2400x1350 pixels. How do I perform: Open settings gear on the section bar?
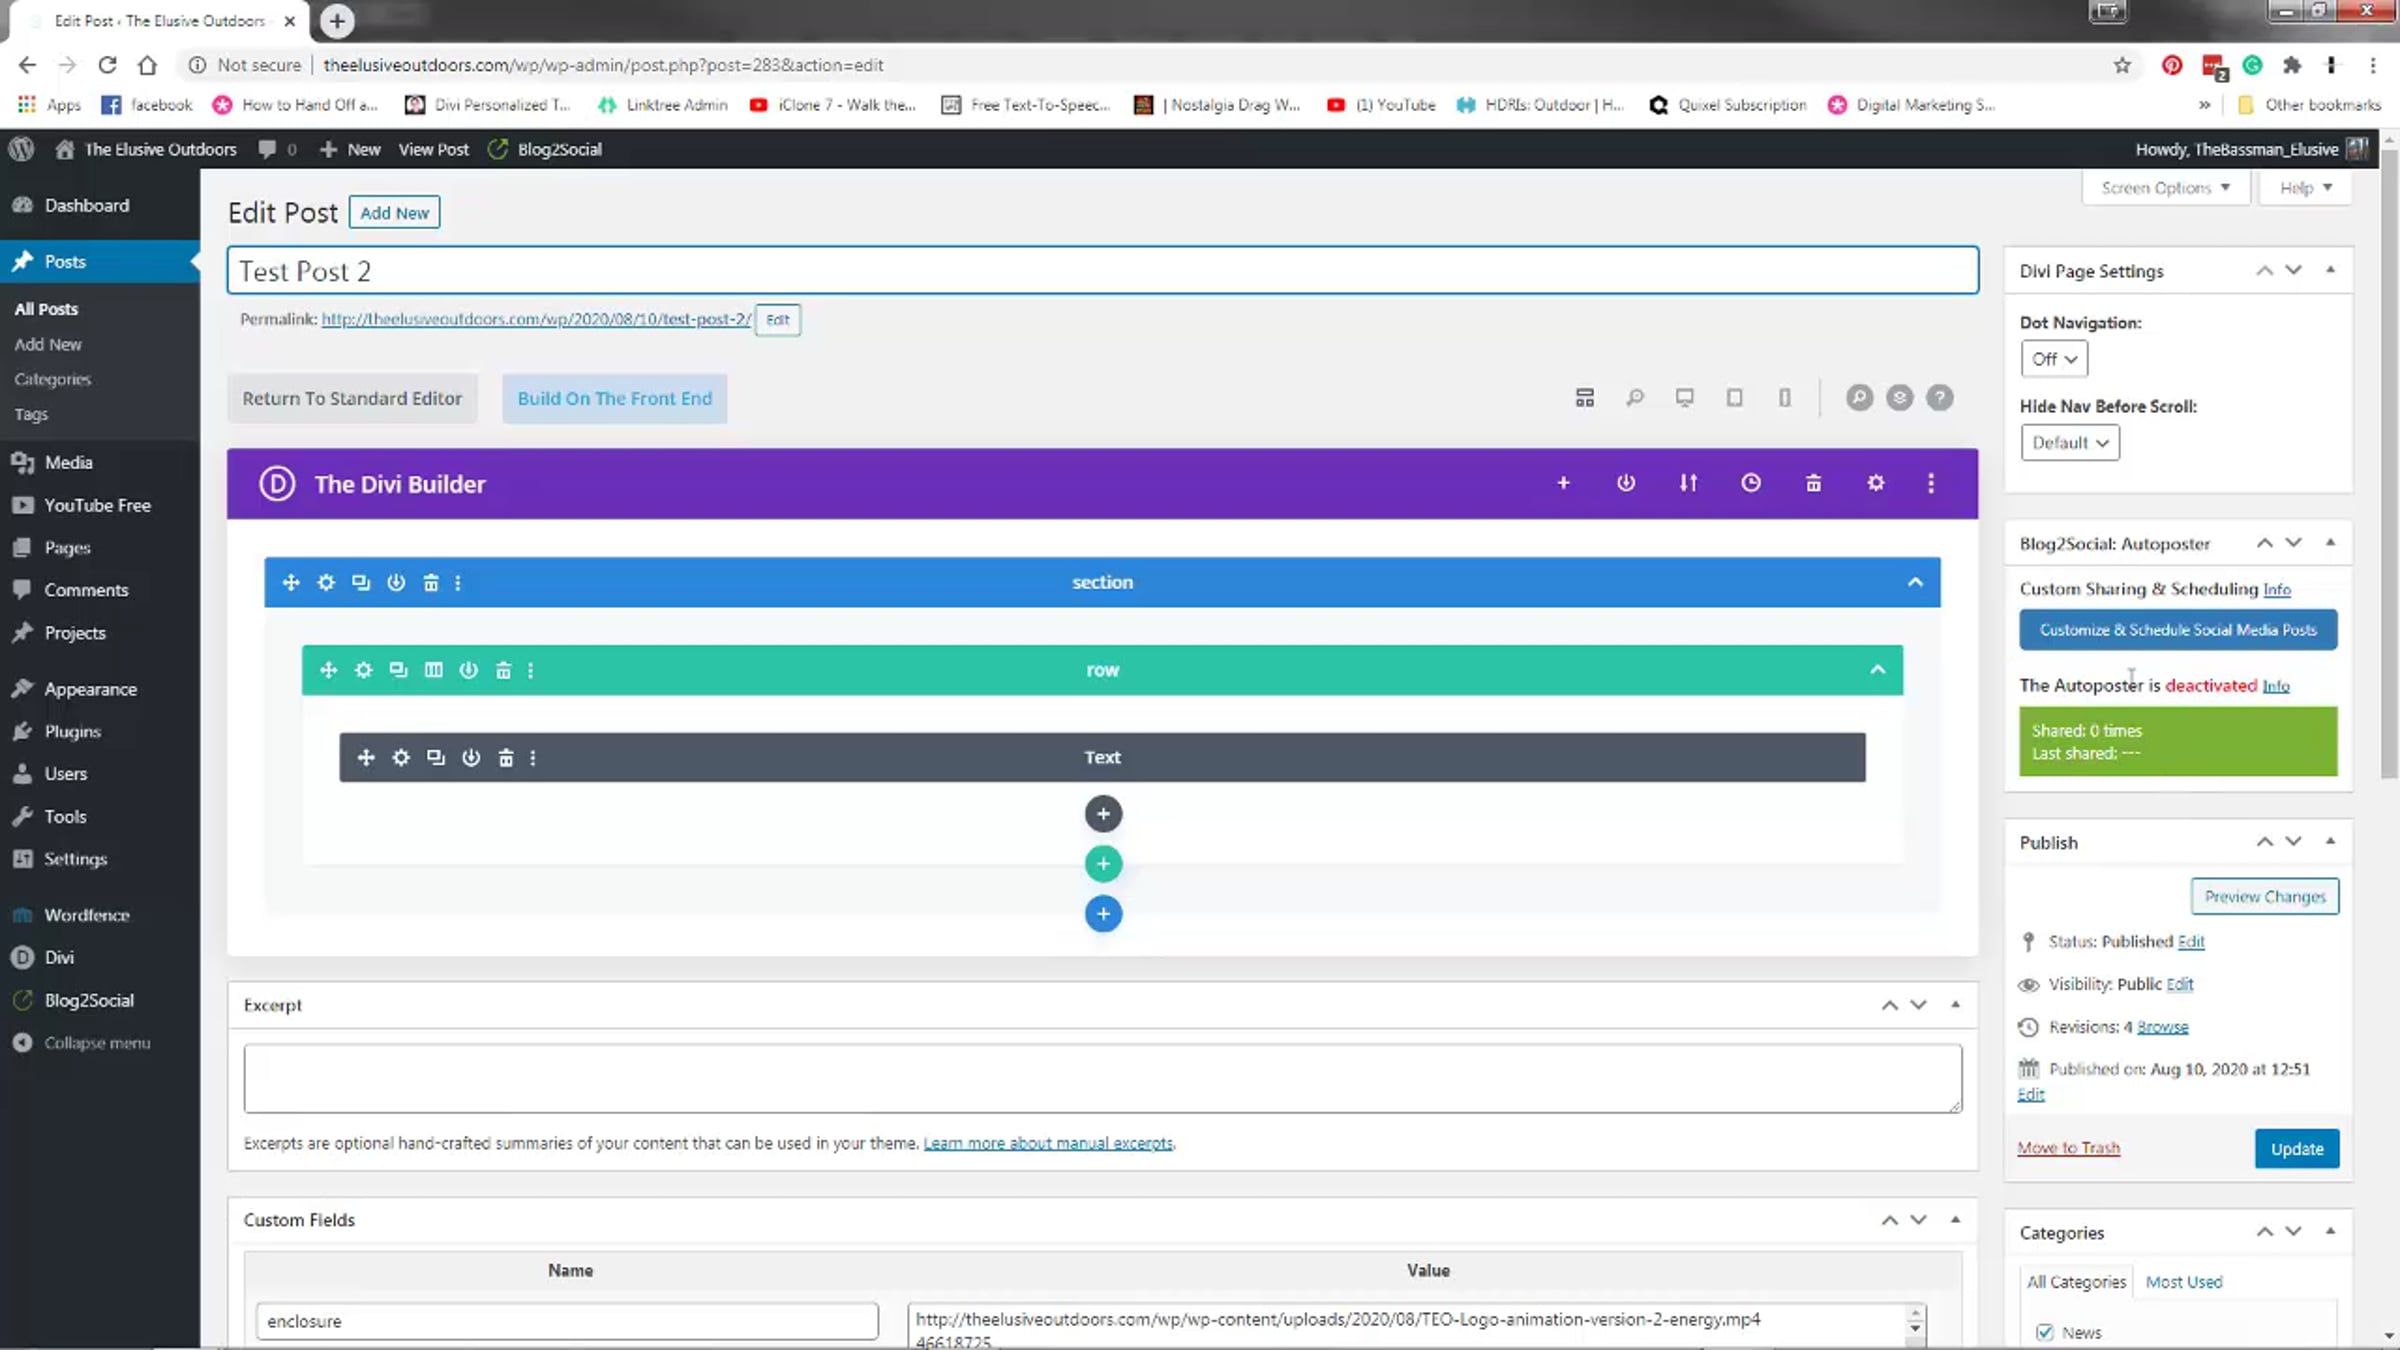(x=326, y=582)
